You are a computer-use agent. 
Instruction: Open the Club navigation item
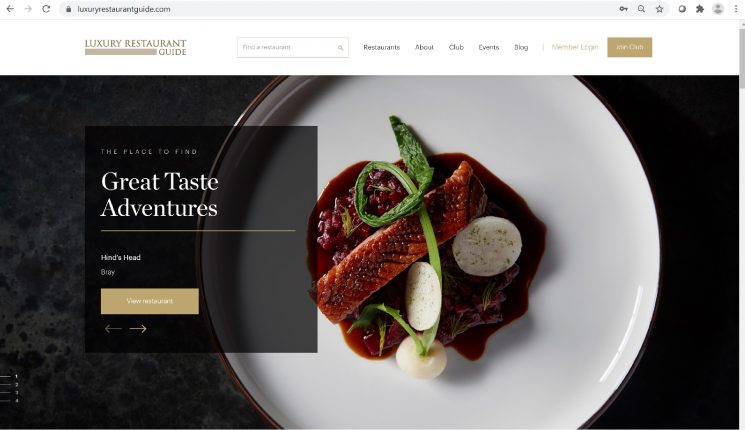pos(456,48)
